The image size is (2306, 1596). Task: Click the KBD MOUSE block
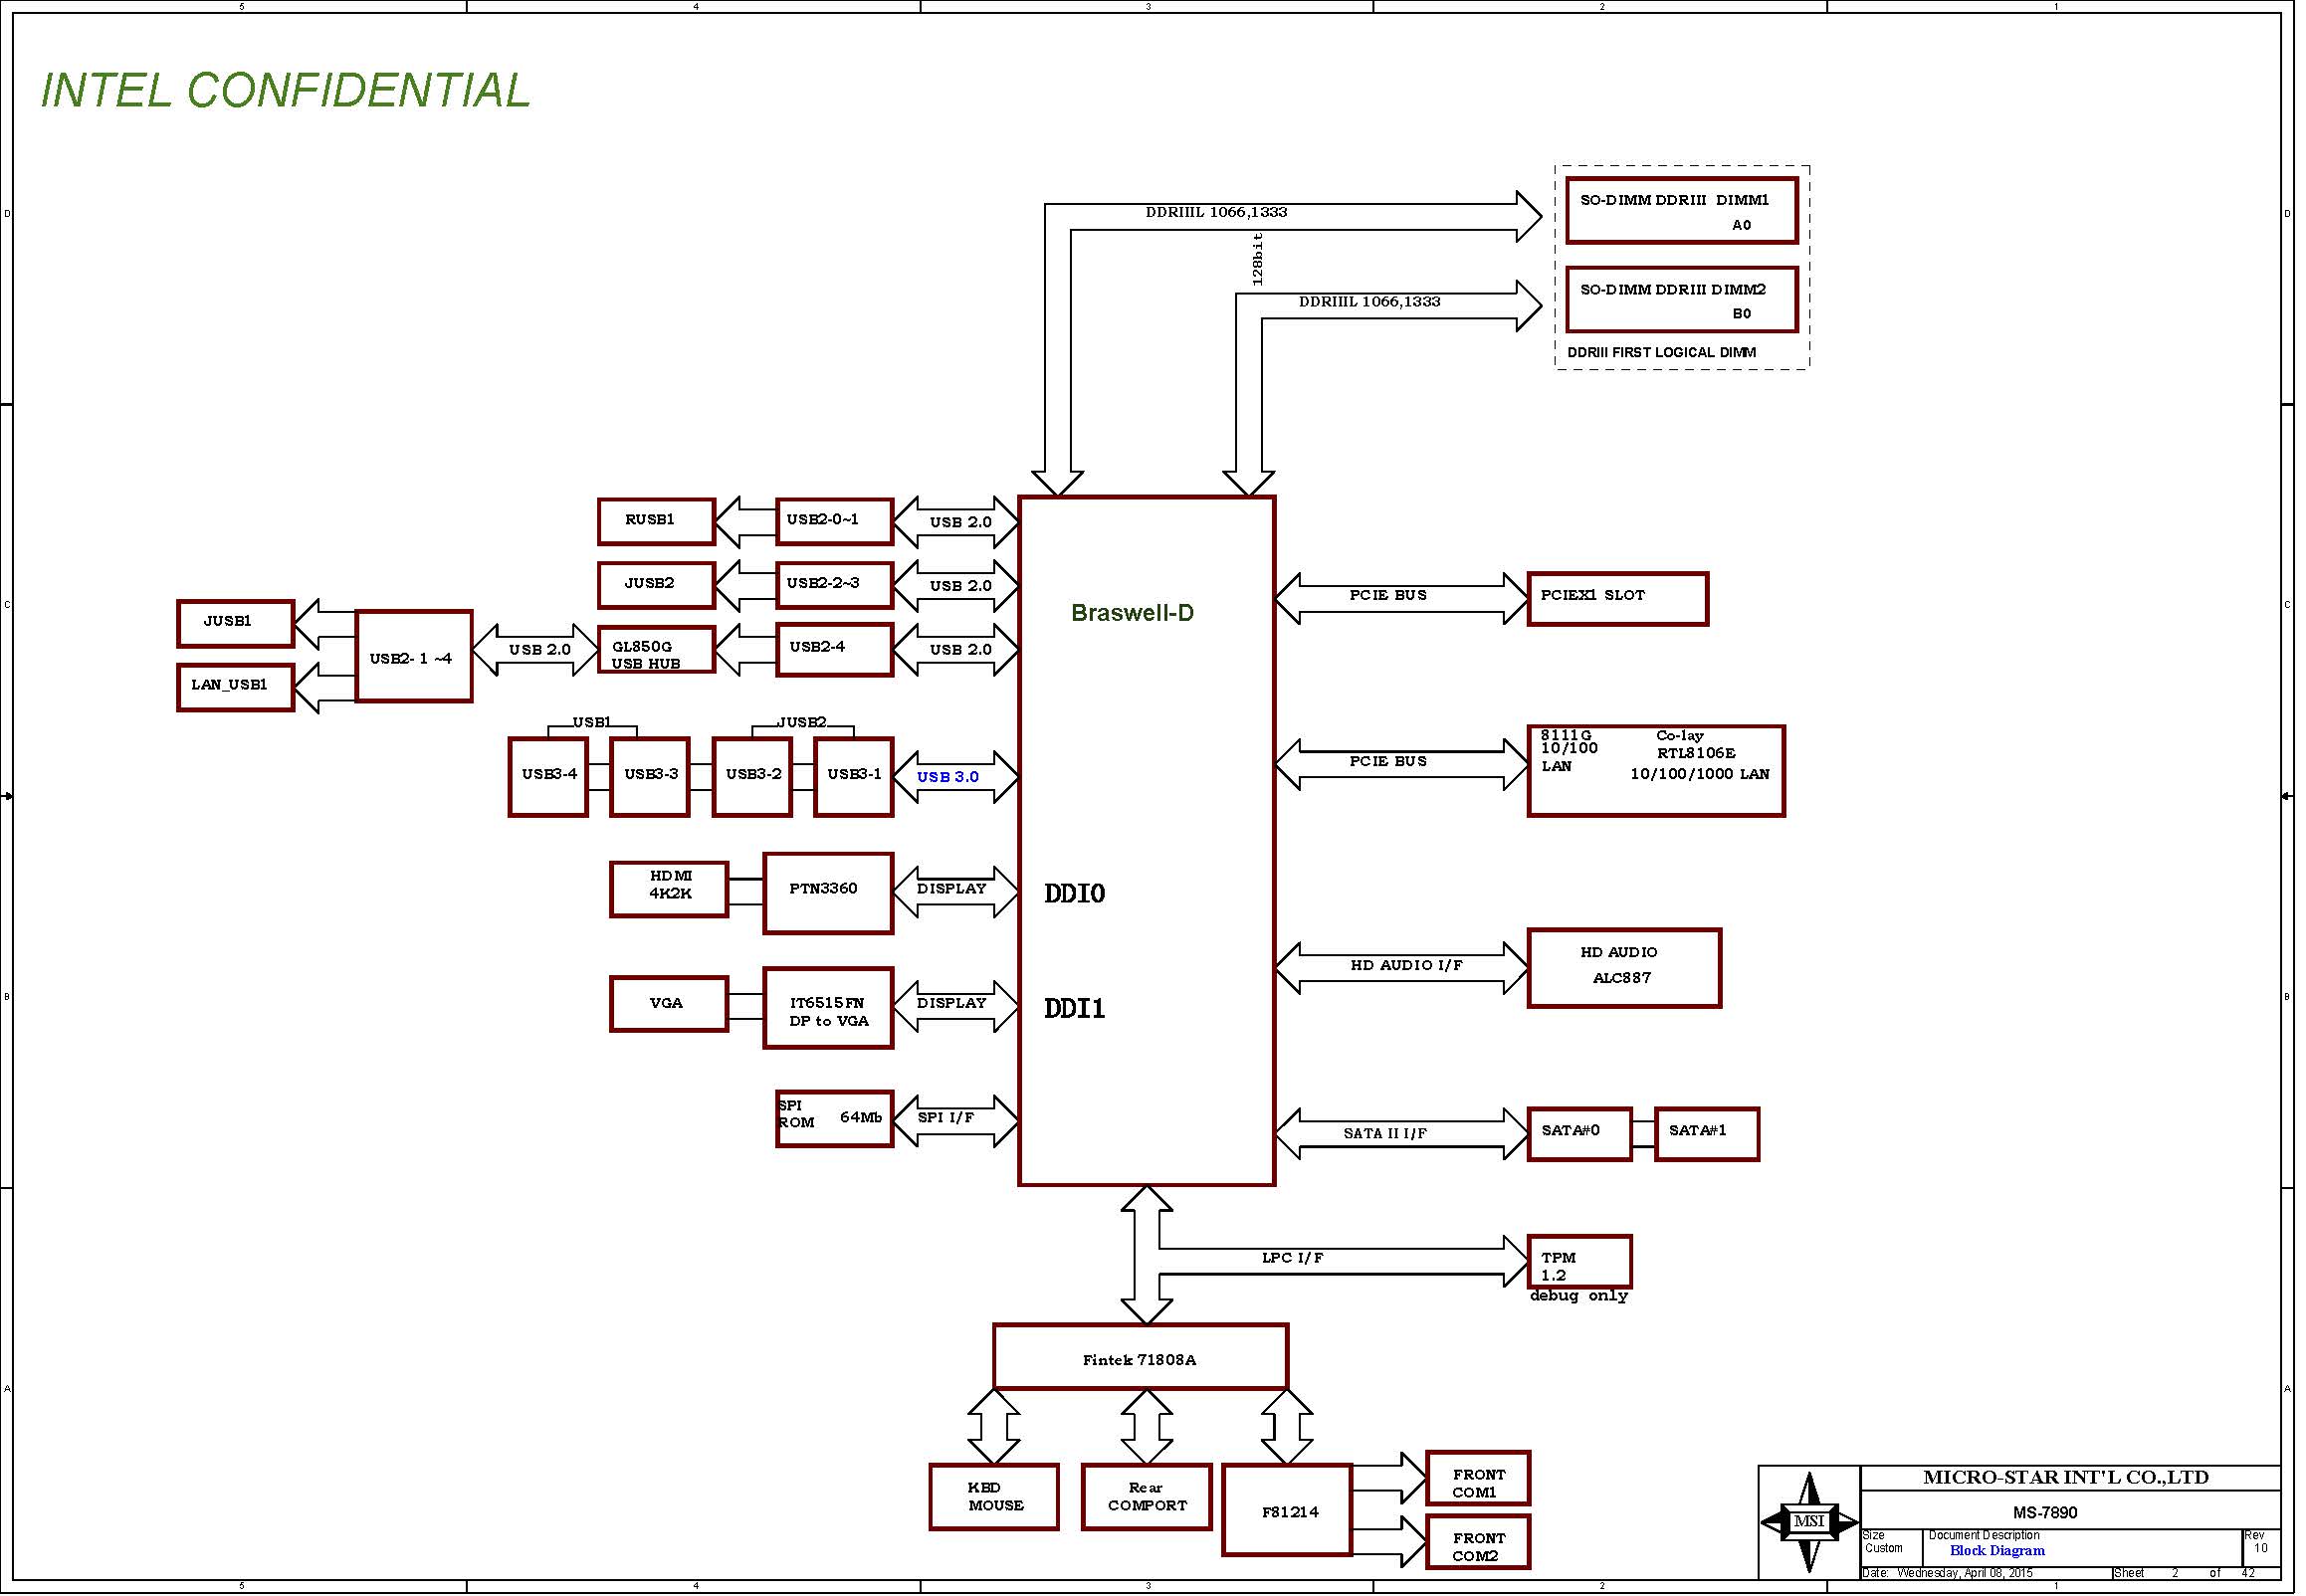(x=993, y=1497)
